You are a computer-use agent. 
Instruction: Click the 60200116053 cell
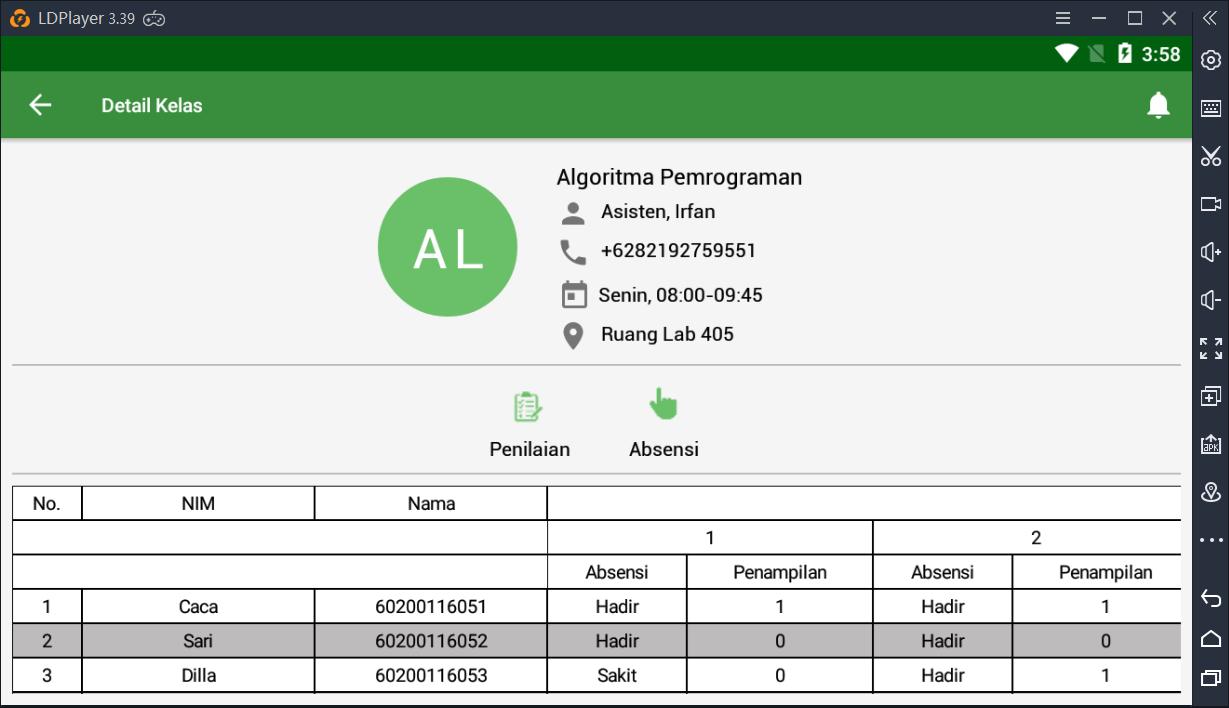(x=431, y=675)
